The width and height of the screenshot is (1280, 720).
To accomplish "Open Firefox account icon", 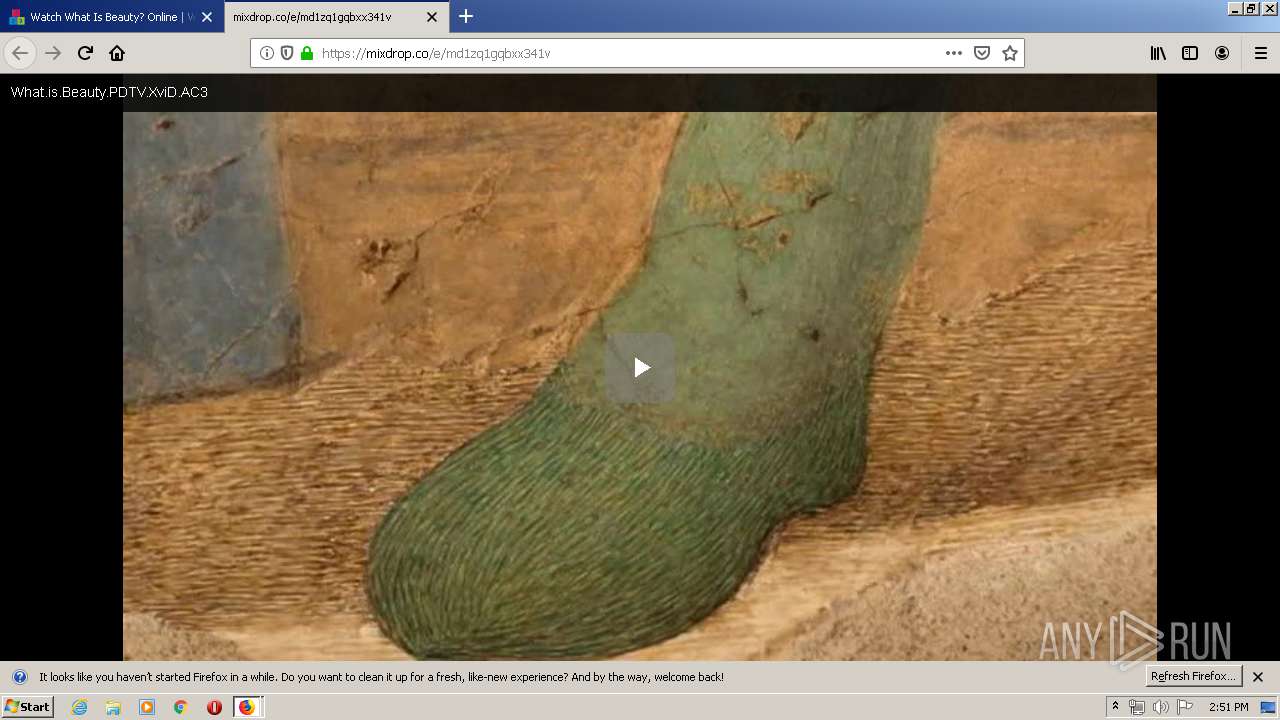I will point(1222,53).
